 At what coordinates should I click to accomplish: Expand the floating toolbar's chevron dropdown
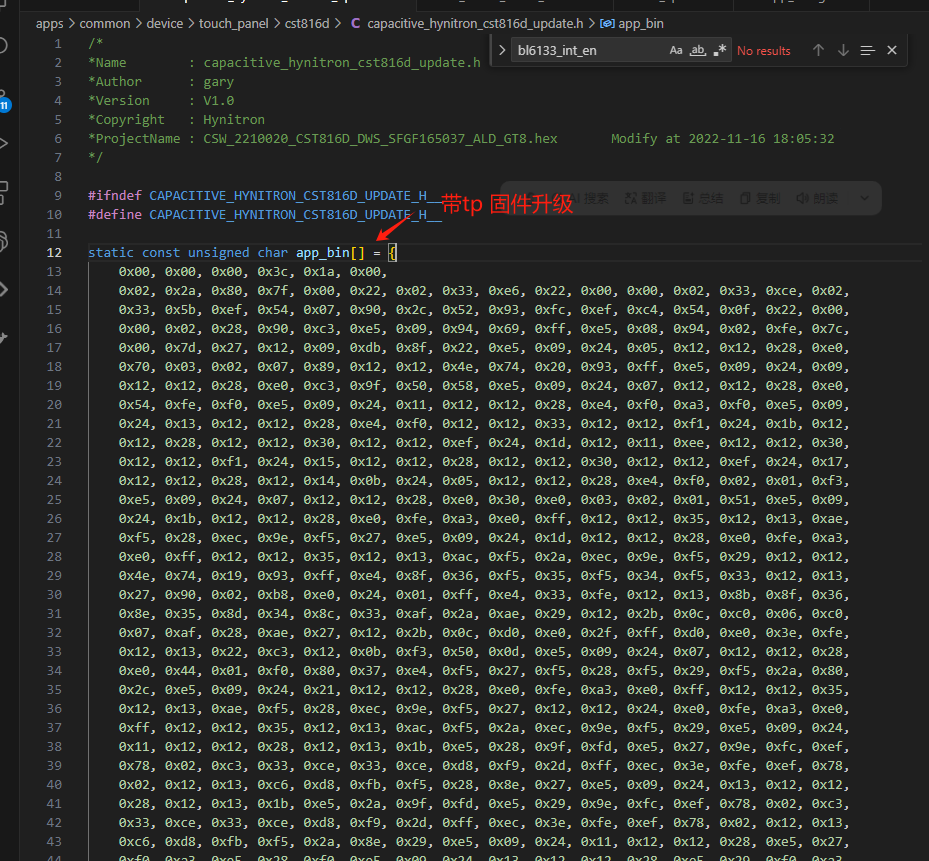coord(864,198)
